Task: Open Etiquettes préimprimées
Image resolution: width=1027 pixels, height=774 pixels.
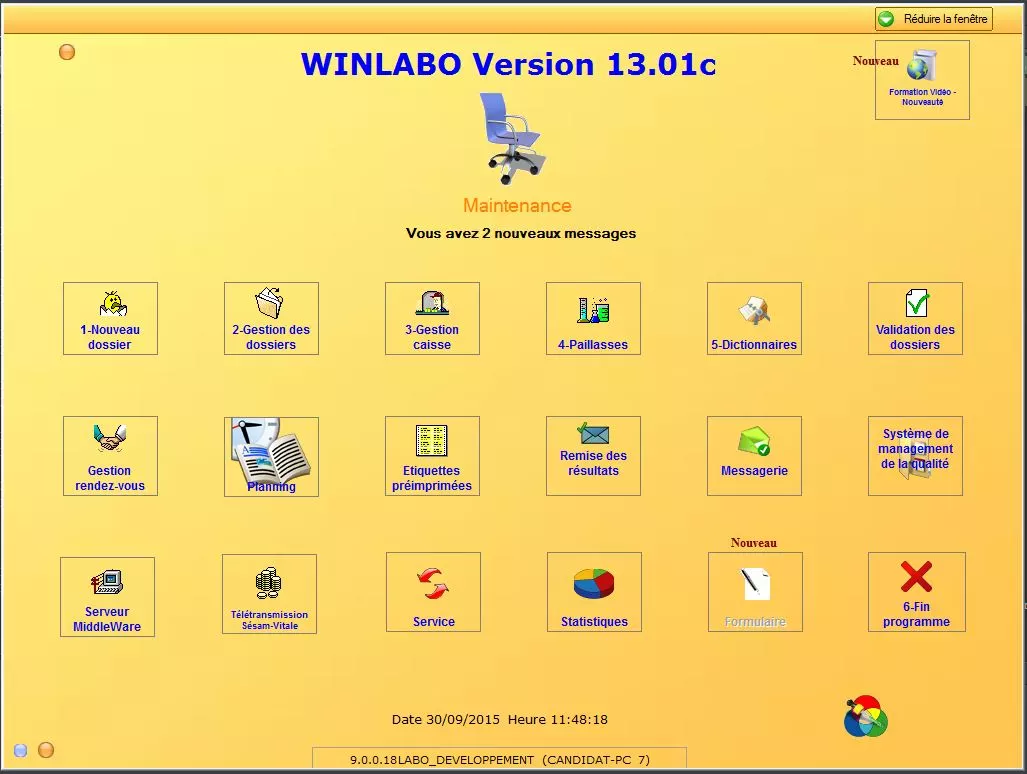Action: [432, 456]
